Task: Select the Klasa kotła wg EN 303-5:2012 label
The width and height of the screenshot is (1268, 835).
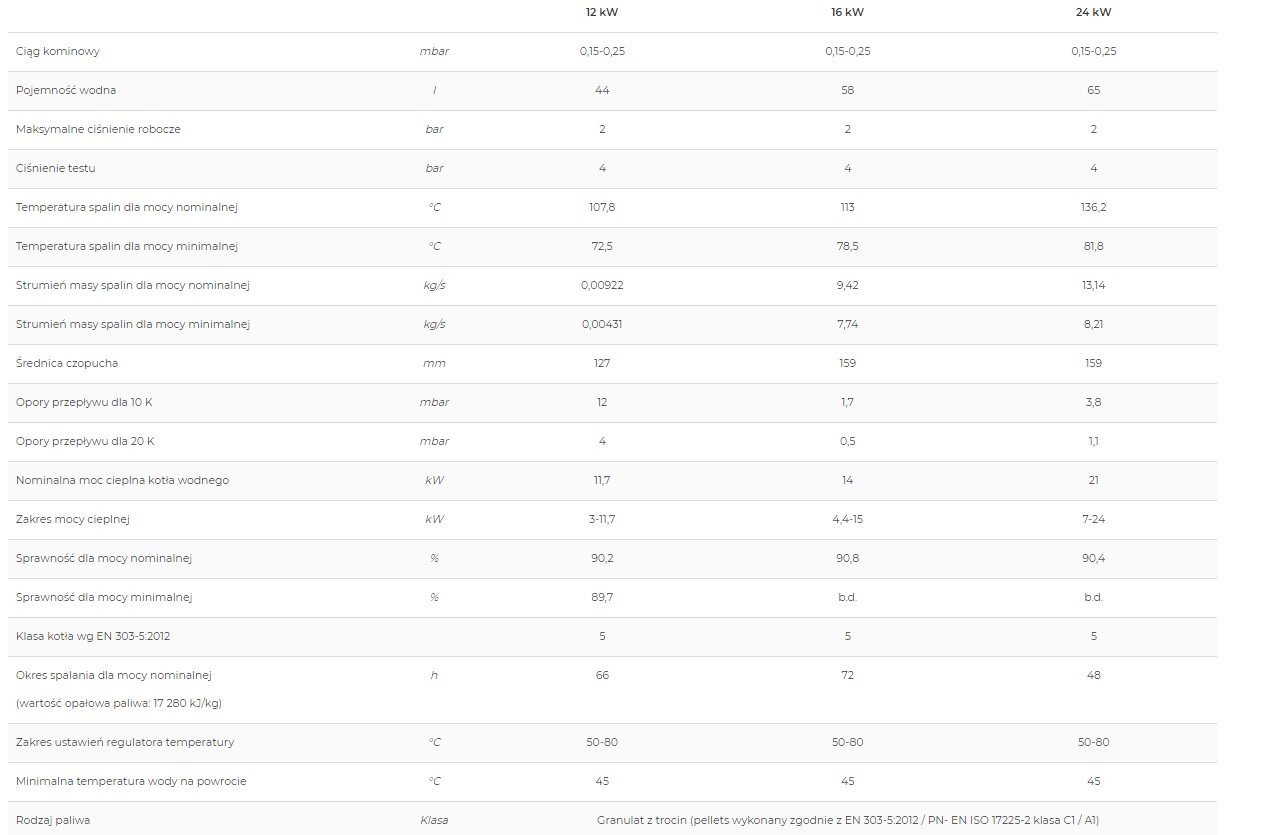Action: coord(86,636)
